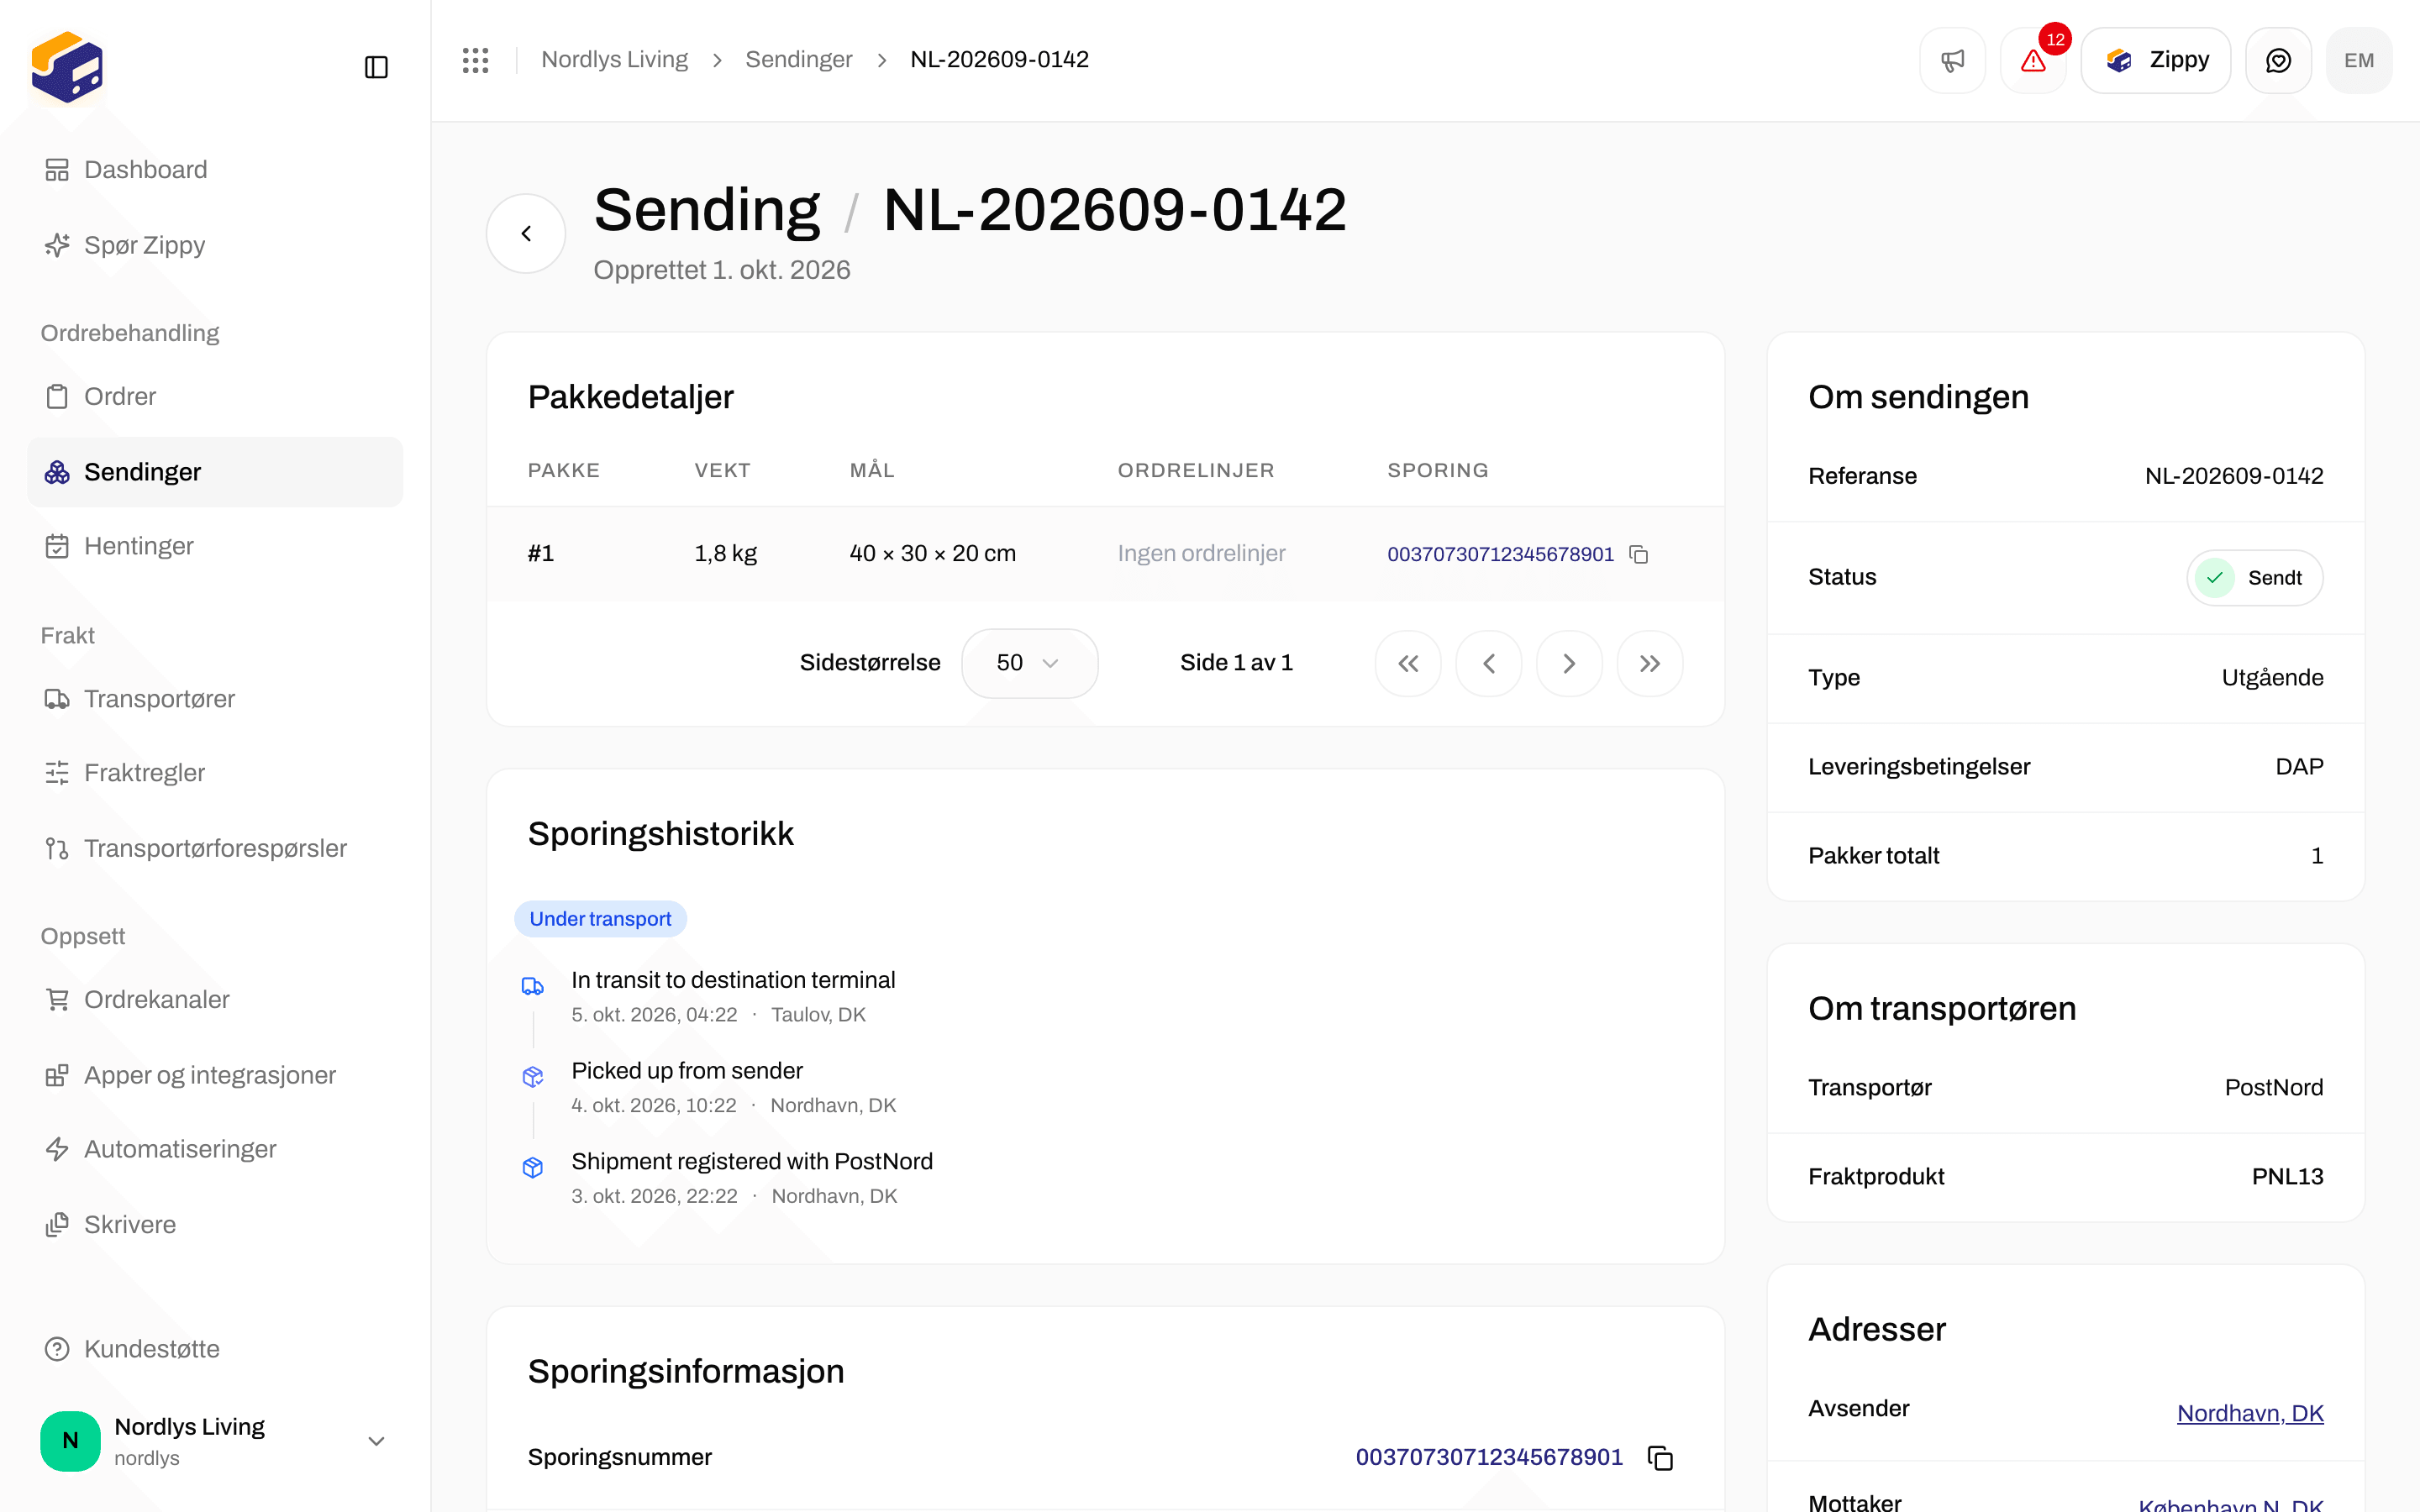Click the Sendt status badge
This screenshot has width=2420, height=1512.
coord(2254,578)
